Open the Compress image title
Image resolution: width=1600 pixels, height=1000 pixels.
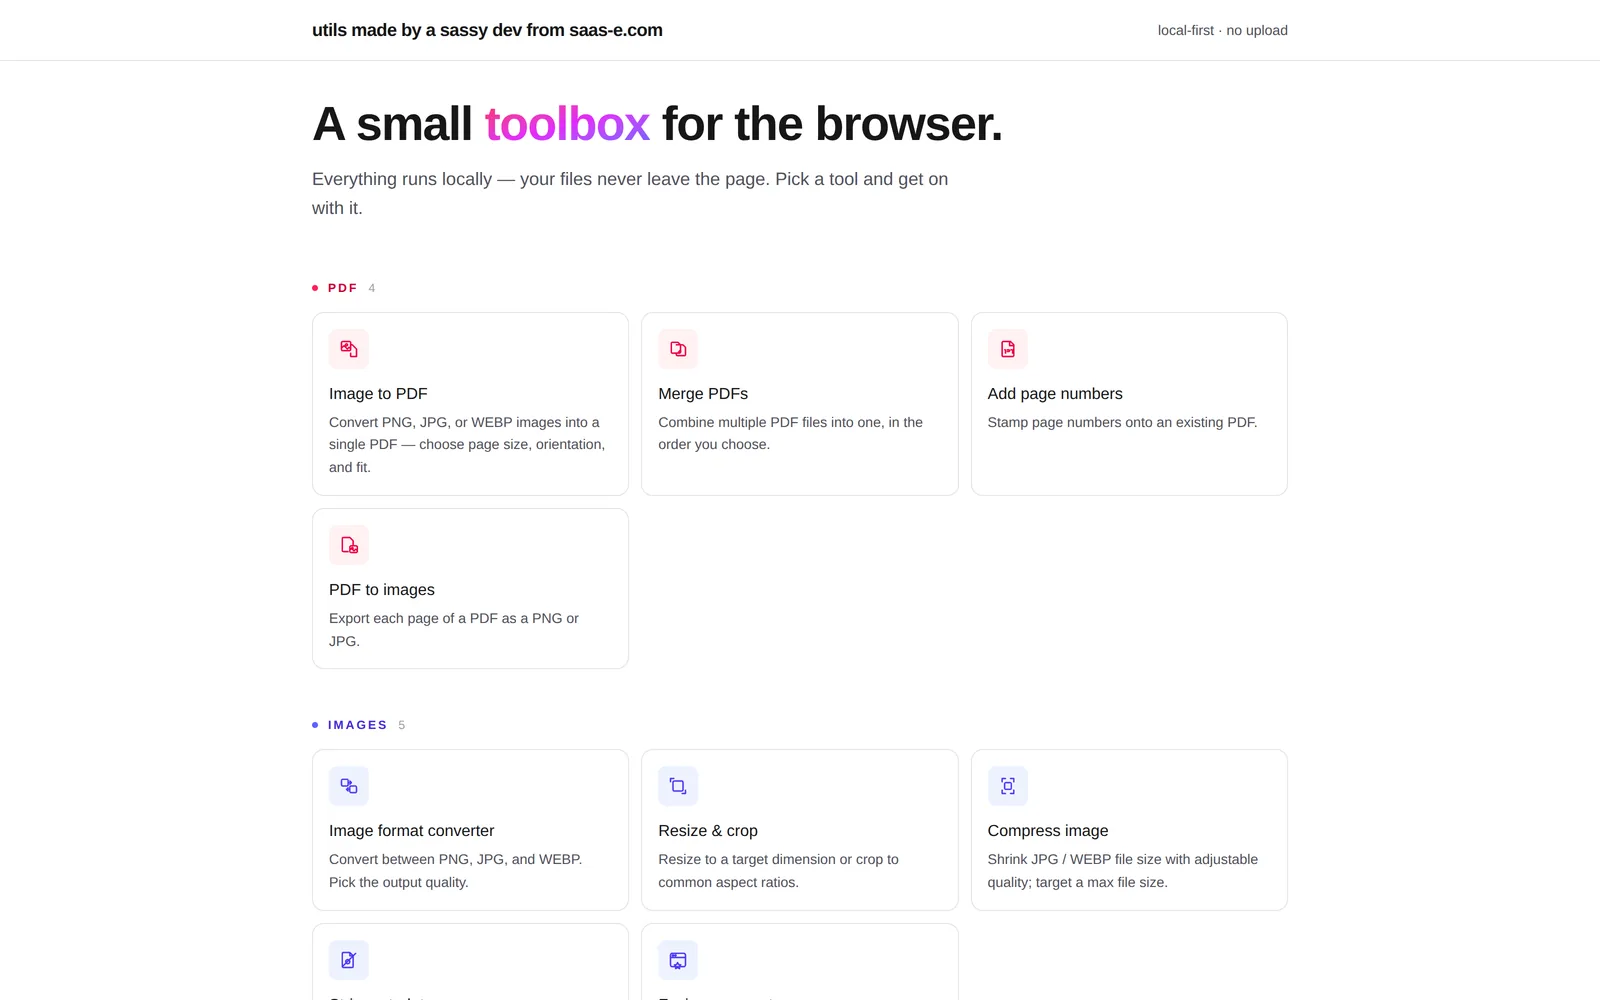point(1048,831)
